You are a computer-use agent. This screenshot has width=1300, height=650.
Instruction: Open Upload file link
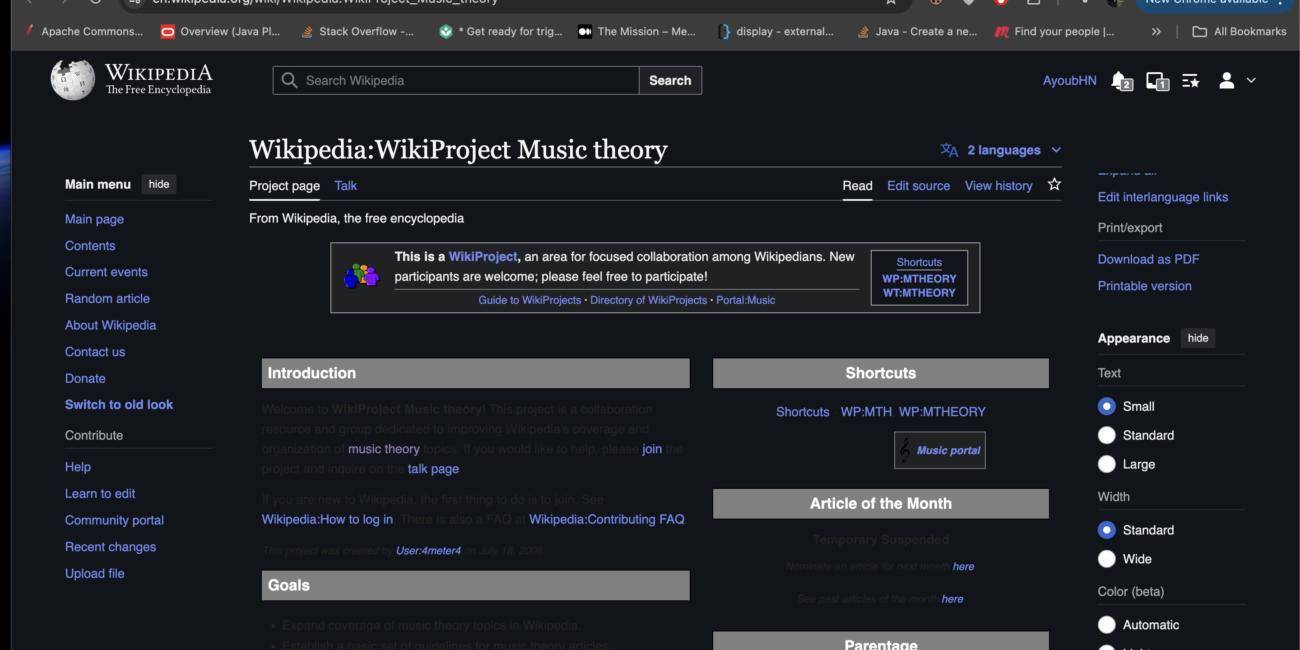[95, 574]
